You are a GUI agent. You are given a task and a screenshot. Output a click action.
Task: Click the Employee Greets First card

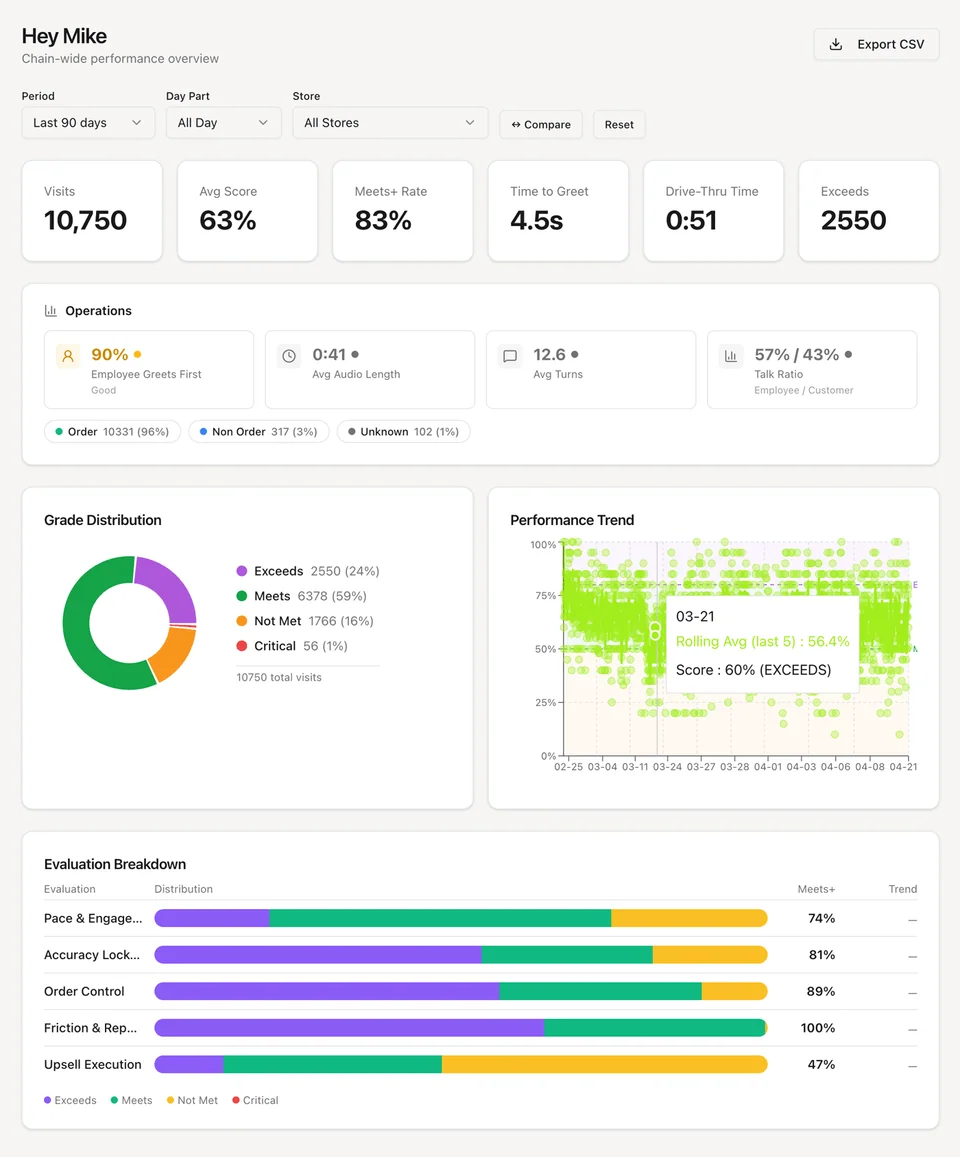point(149,370)
